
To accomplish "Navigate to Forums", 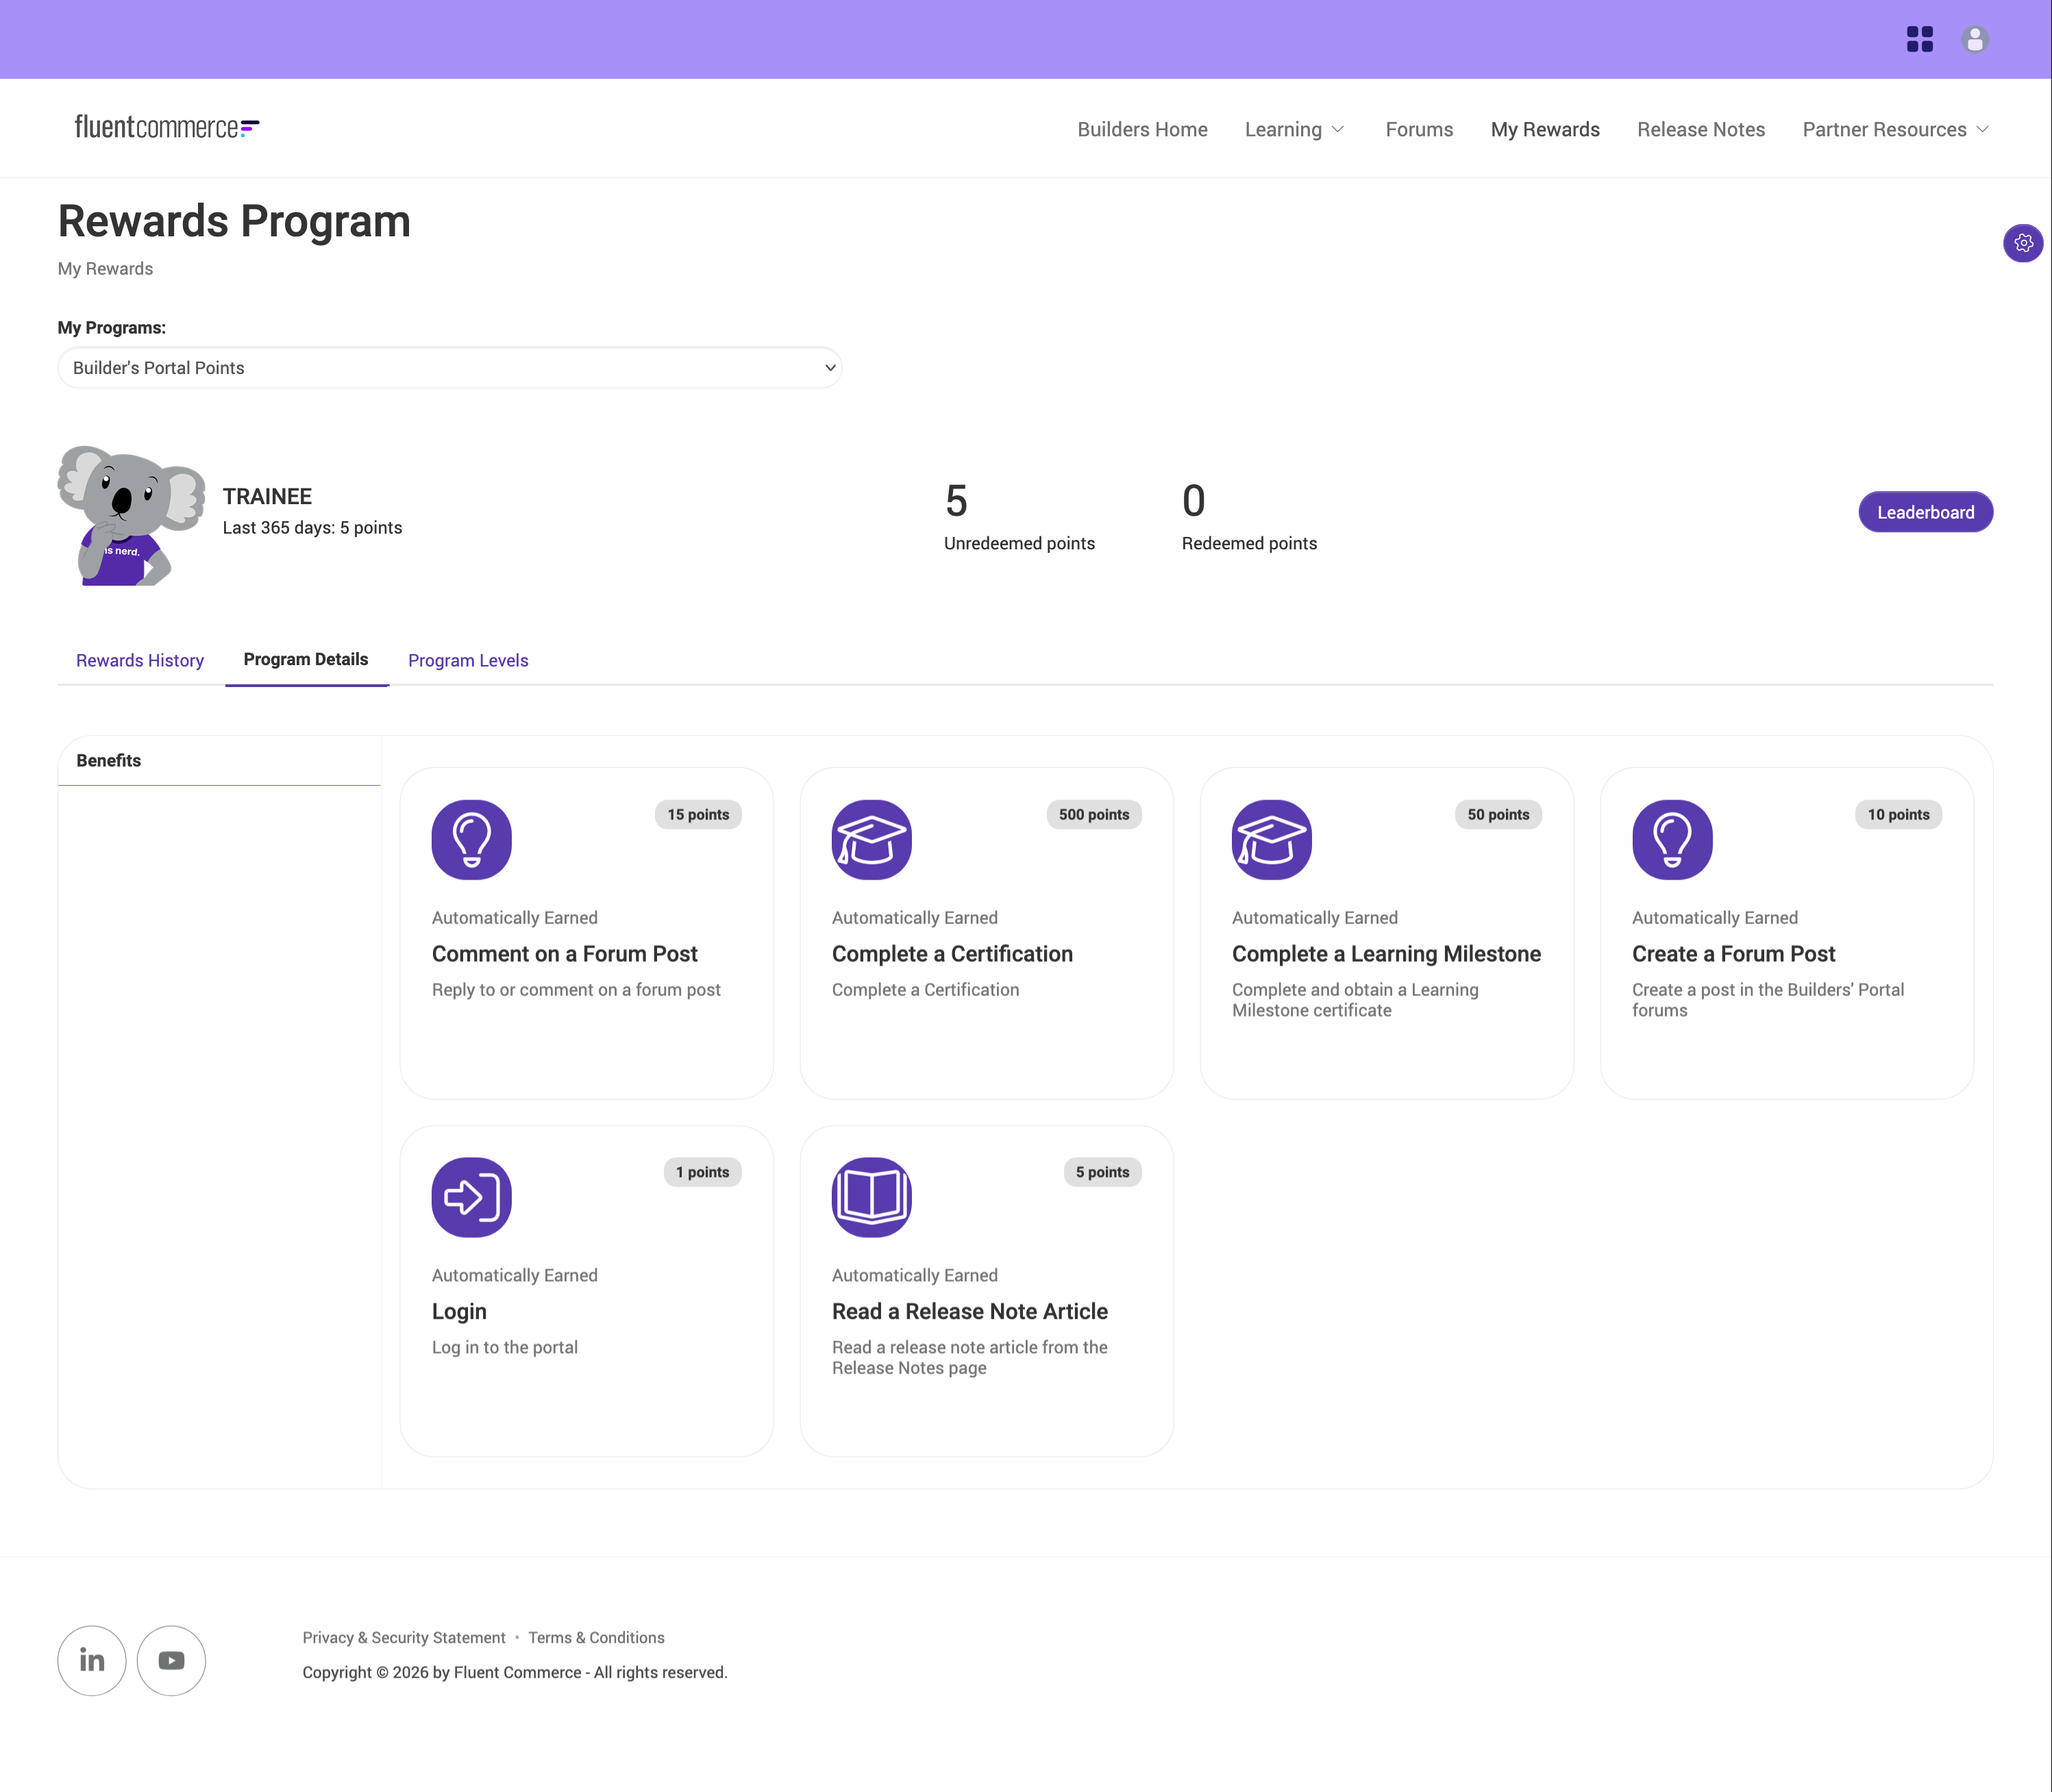I will point(1419,129).
